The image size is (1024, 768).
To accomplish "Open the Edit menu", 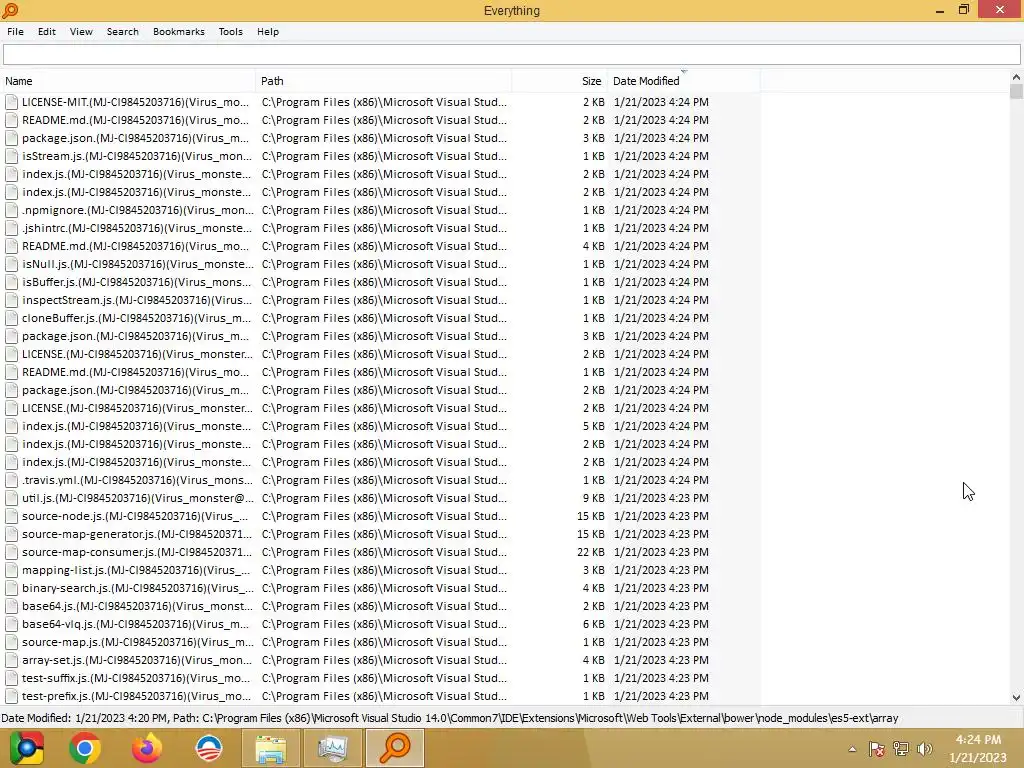I will 46,31.
